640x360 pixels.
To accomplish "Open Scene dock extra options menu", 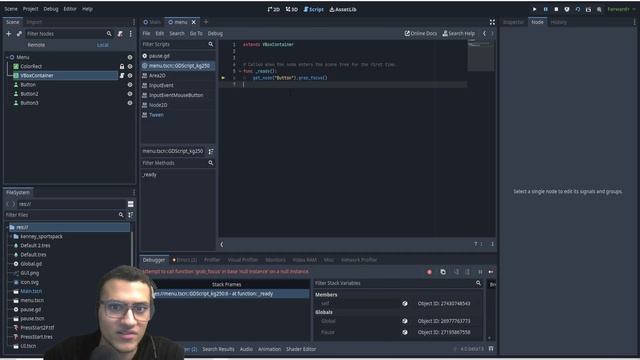I will [x=131, y=33].
